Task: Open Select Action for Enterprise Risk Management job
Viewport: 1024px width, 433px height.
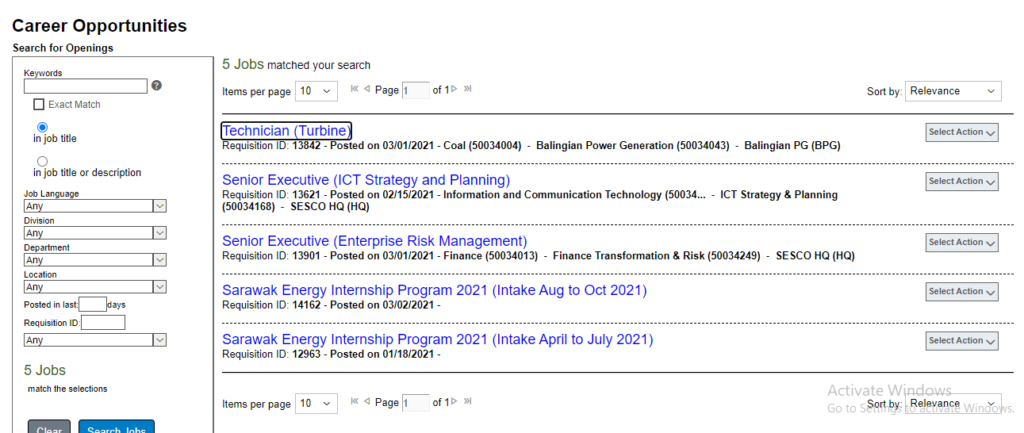Action: tap(961, 242)
